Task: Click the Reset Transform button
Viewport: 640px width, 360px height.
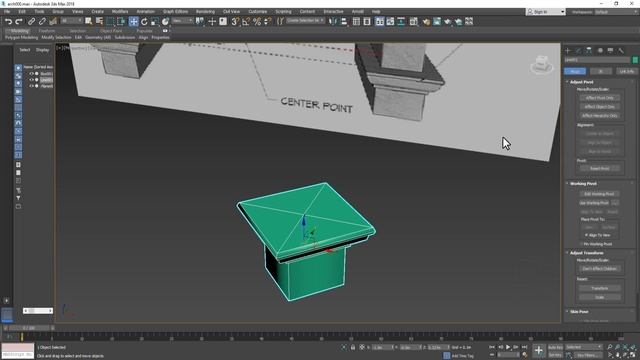Action: point(600,289)
